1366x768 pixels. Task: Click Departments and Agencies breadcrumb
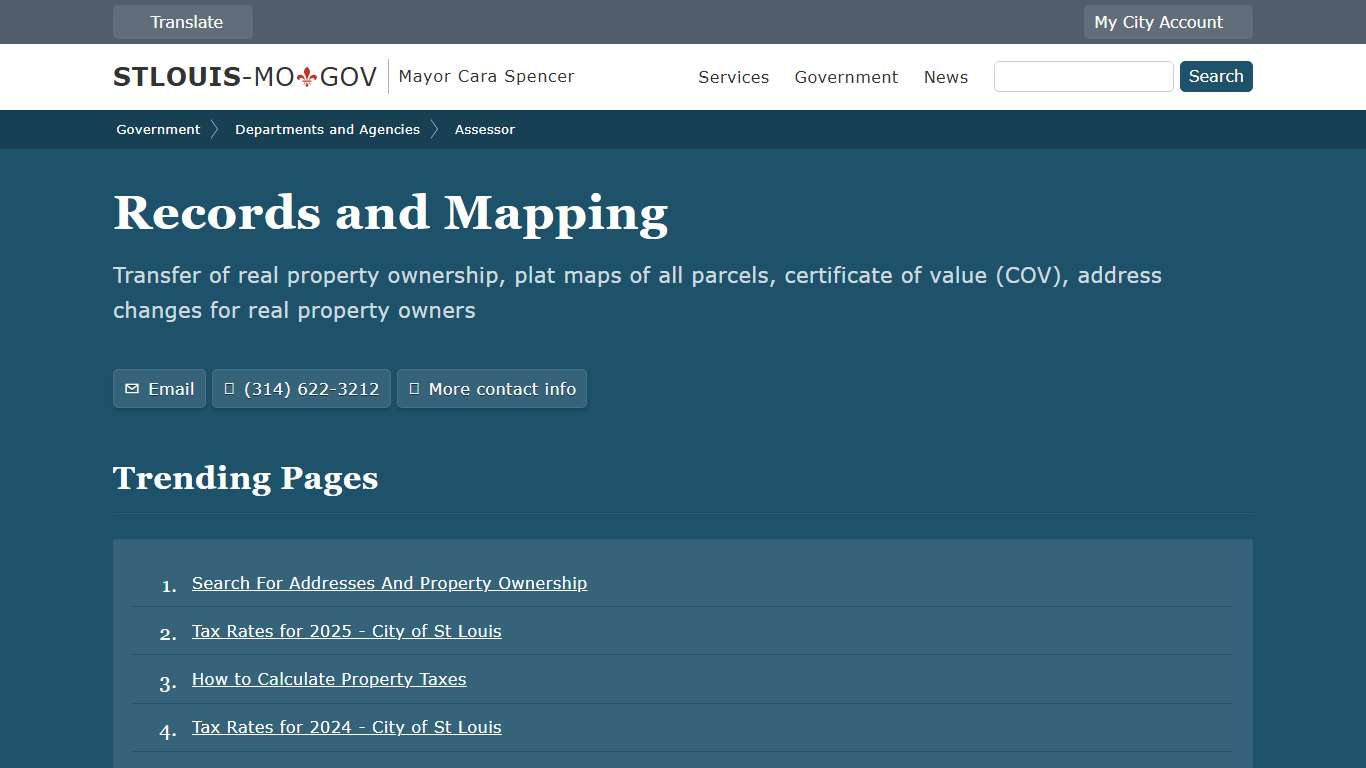(x=327, y=129)
